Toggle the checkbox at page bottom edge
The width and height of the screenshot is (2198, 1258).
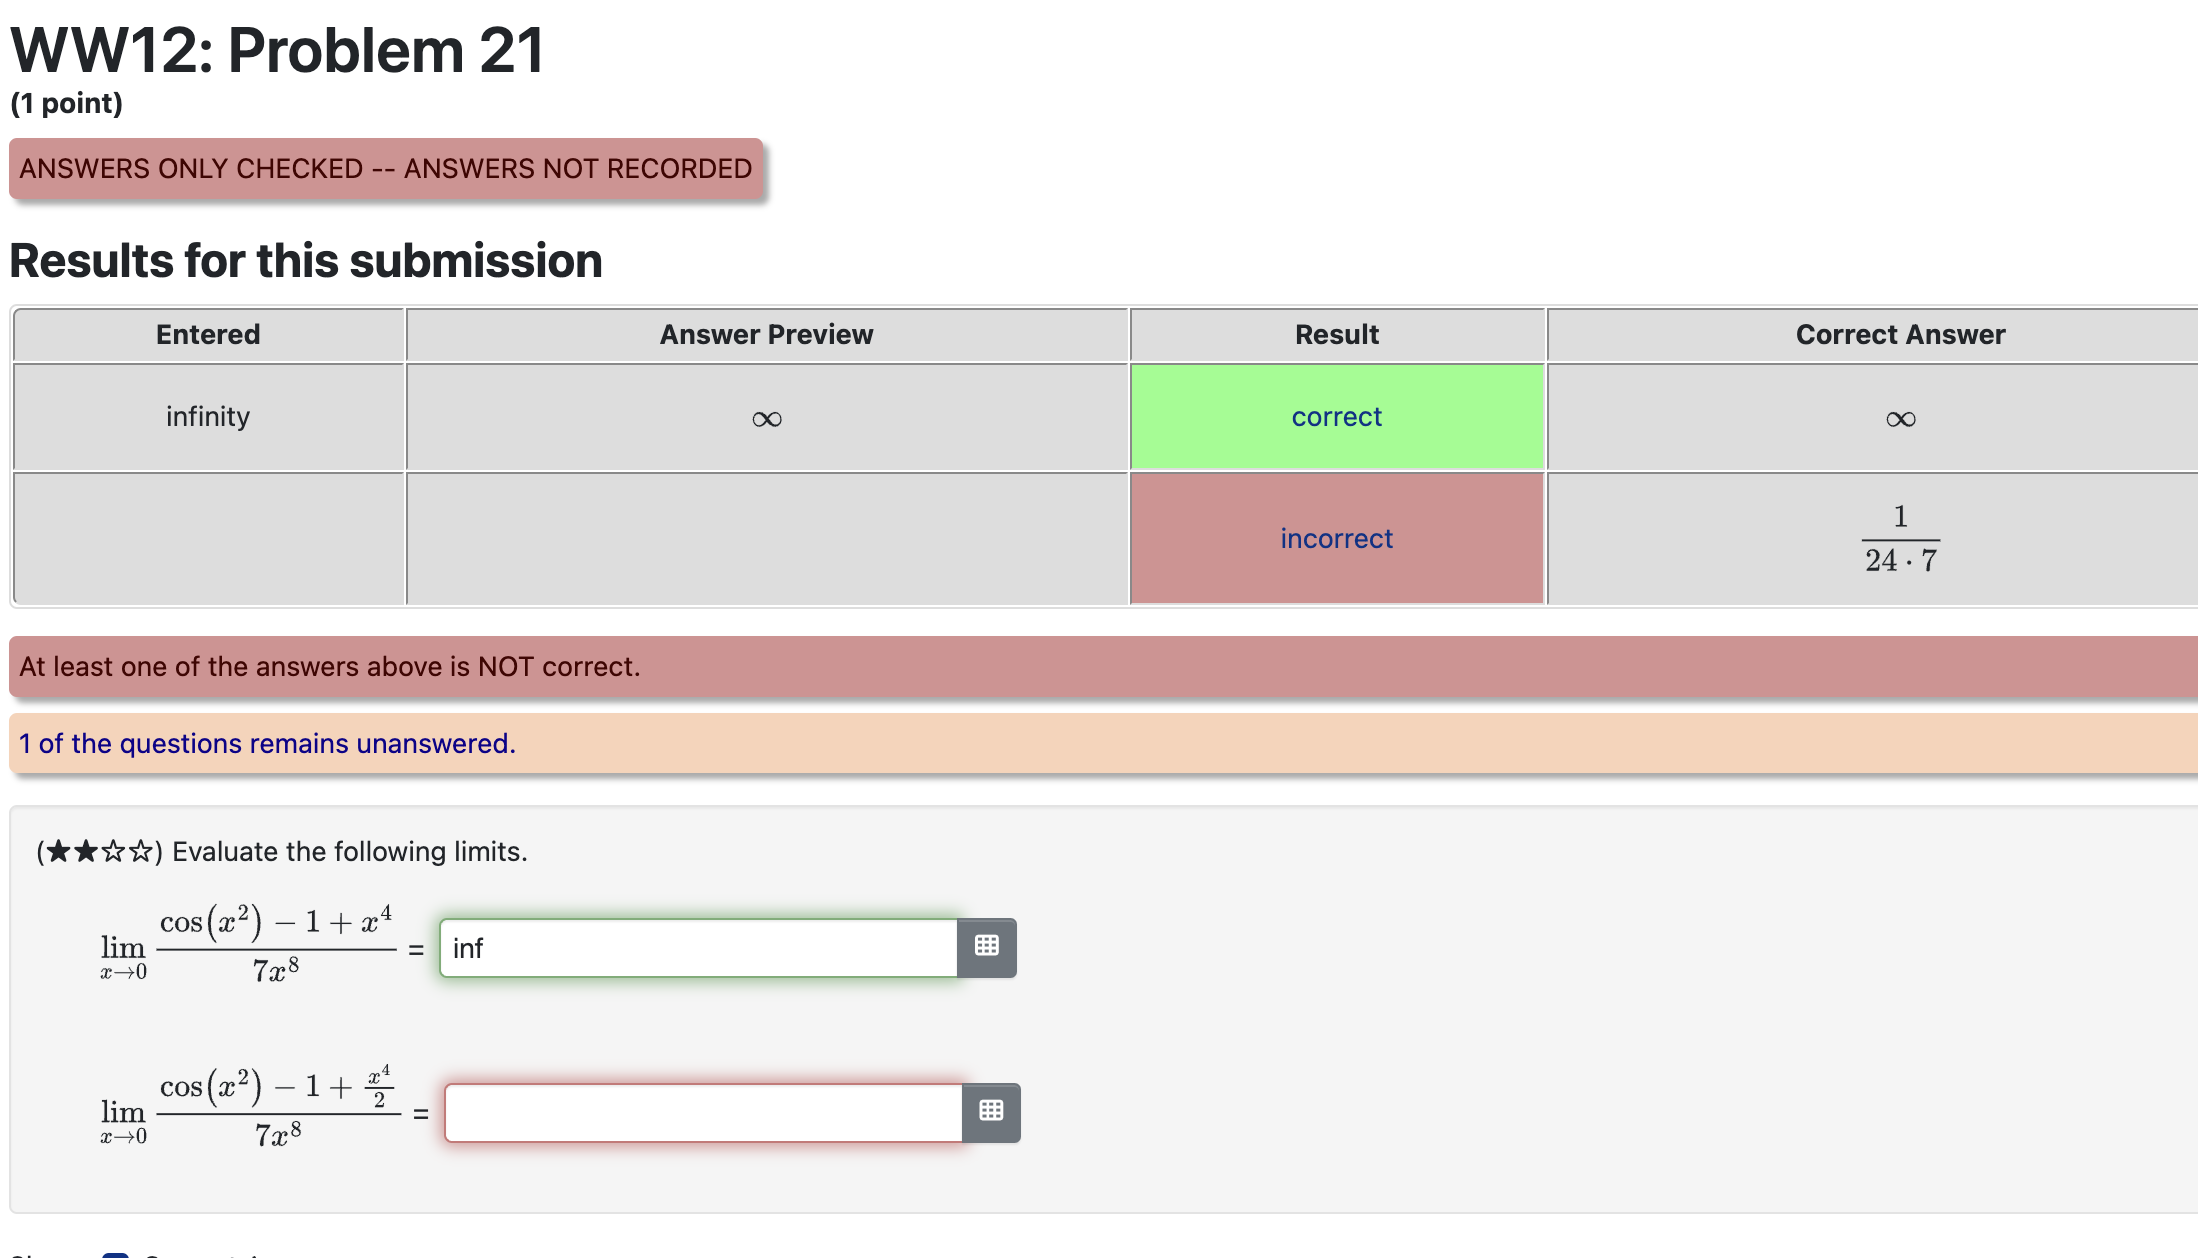(x=116, y=1254)
